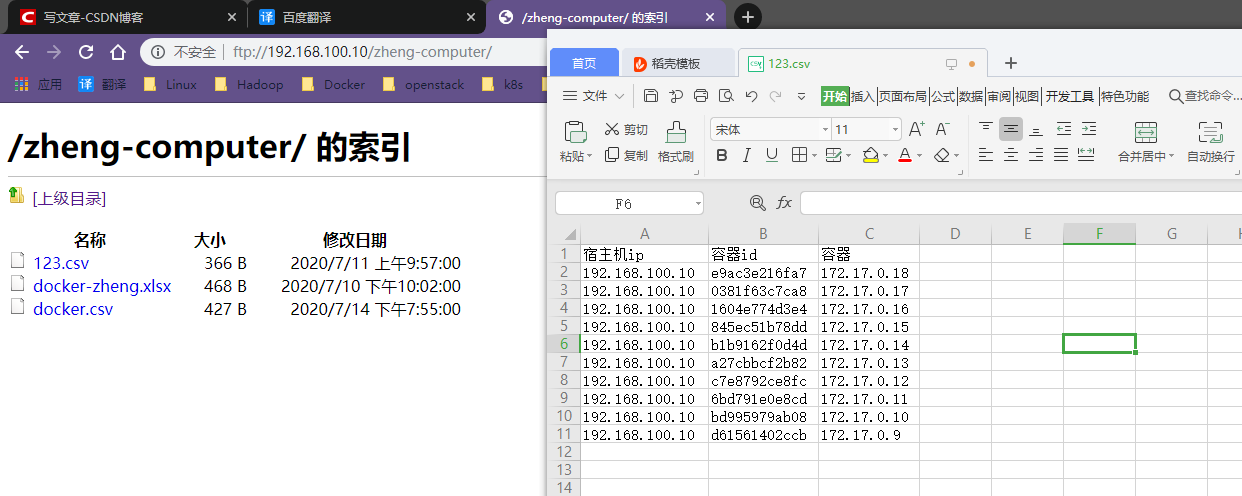1242x496 pixels.
Task: Align cell content to top
Action: tap(986, 128)
